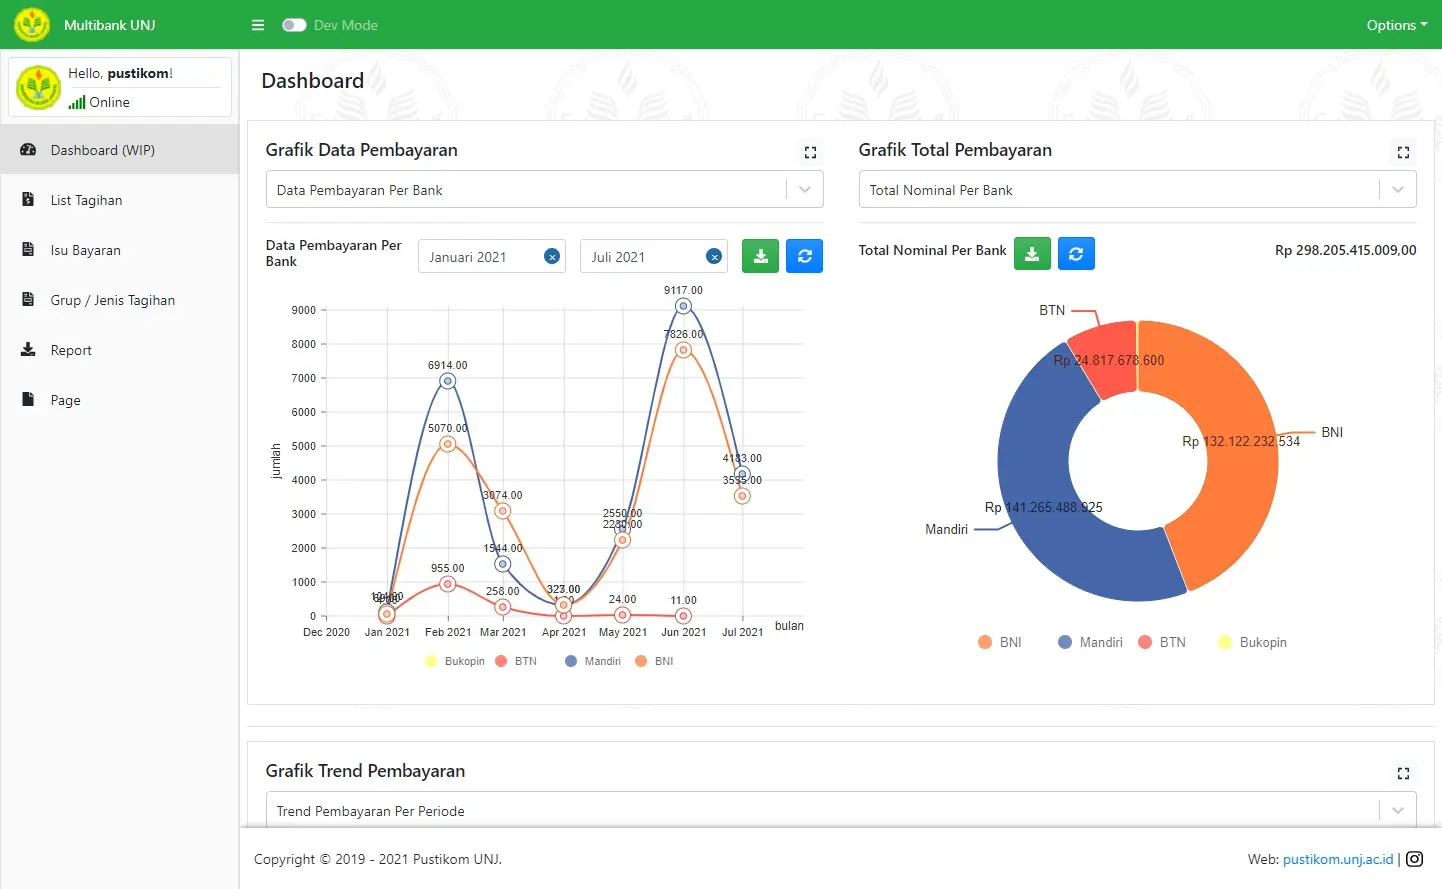Open the Options menu

click(x=1396, y=25)
